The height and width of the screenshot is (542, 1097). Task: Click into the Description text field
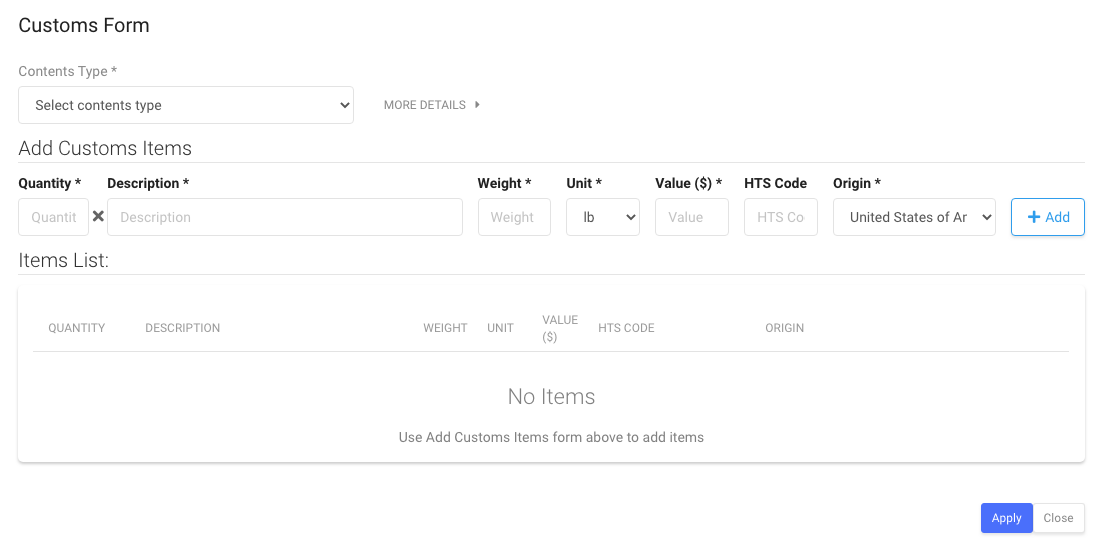(284, 217)
